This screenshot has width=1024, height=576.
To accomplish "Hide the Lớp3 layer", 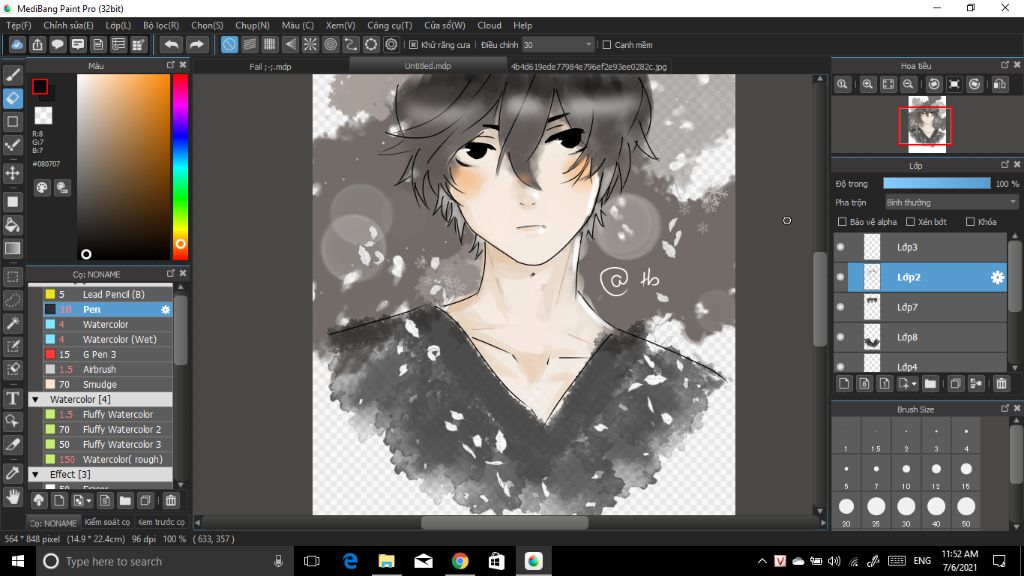I will [x=840, y=247].
